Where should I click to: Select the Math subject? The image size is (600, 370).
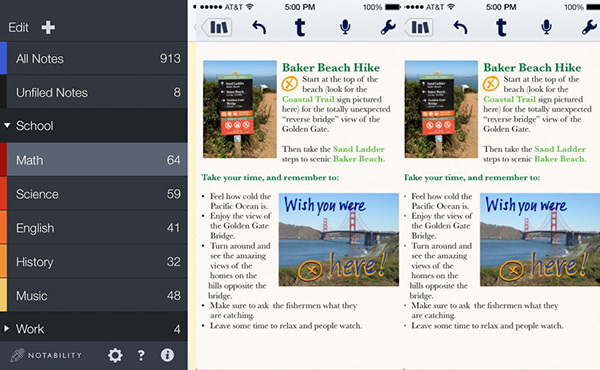pyautogui.click(x=94, y=160)
